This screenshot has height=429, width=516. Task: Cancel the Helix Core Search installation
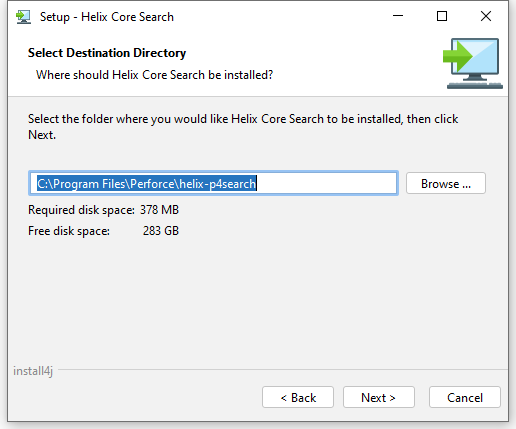465,397
